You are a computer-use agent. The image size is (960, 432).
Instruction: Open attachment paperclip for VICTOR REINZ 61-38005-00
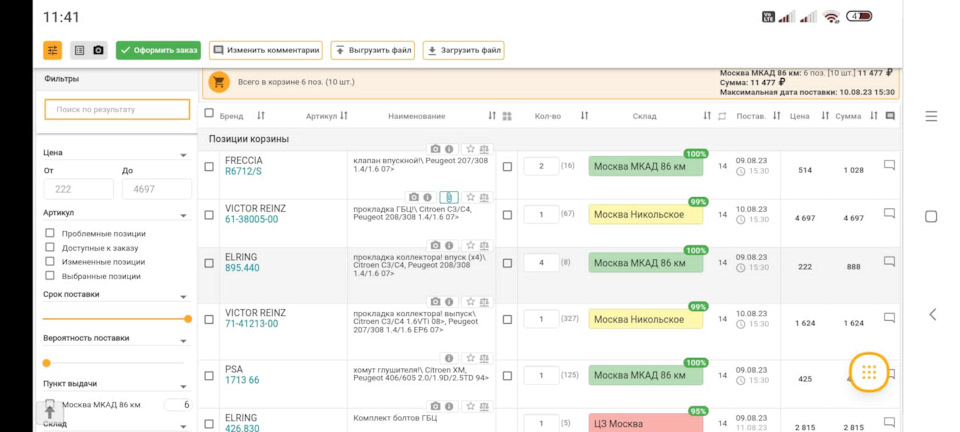click(x=448, y=197)
